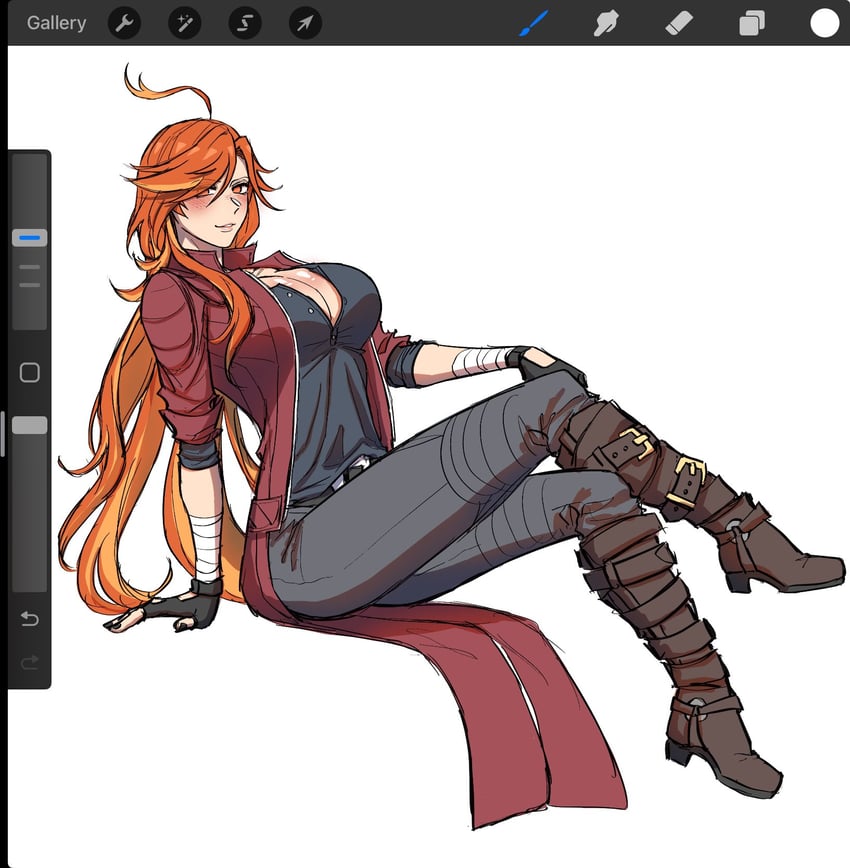850x868 pixels.
Task: Click the brush opacity slider handle
Action: pos(29,425)
